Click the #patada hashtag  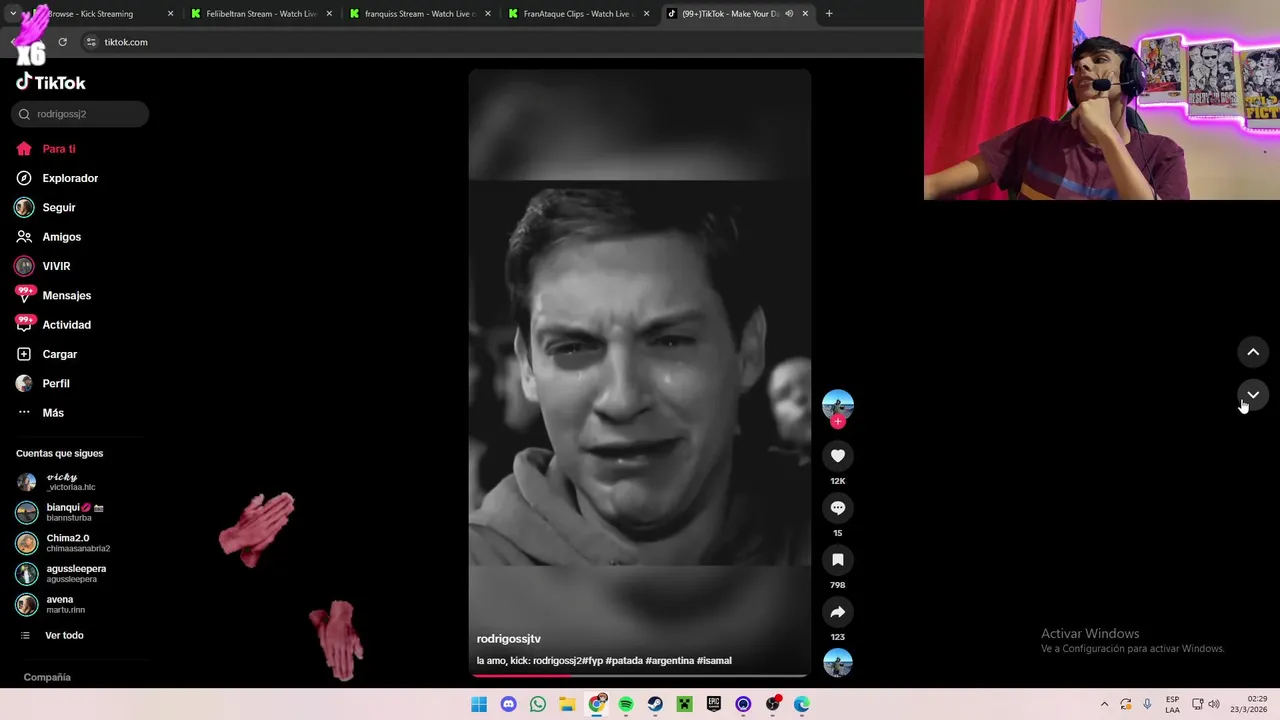tap(624, 661)
